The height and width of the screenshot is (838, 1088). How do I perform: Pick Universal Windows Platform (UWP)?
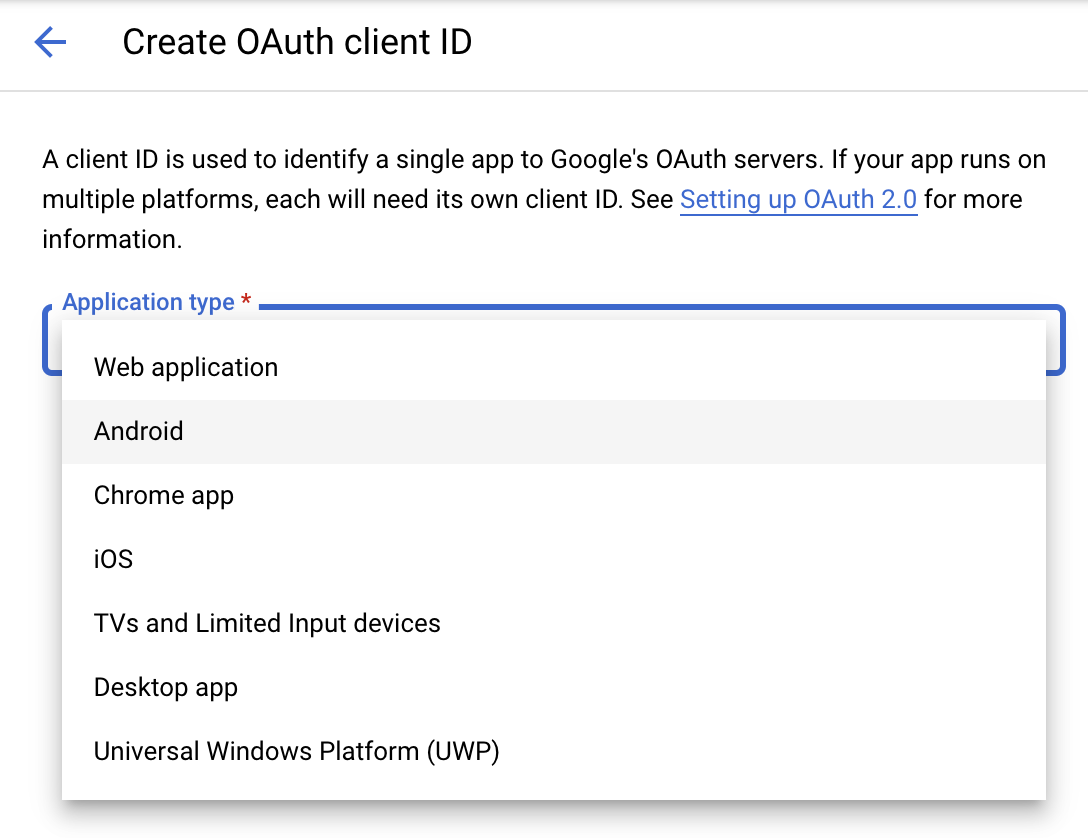coord(554,751)
